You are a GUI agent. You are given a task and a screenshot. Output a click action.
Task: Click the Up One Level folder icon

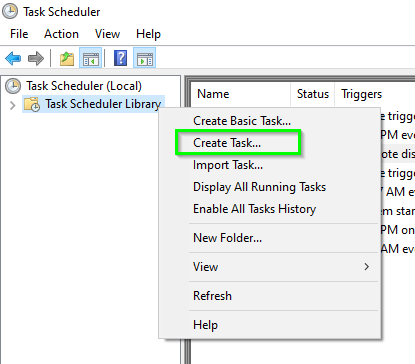(67, 58)
